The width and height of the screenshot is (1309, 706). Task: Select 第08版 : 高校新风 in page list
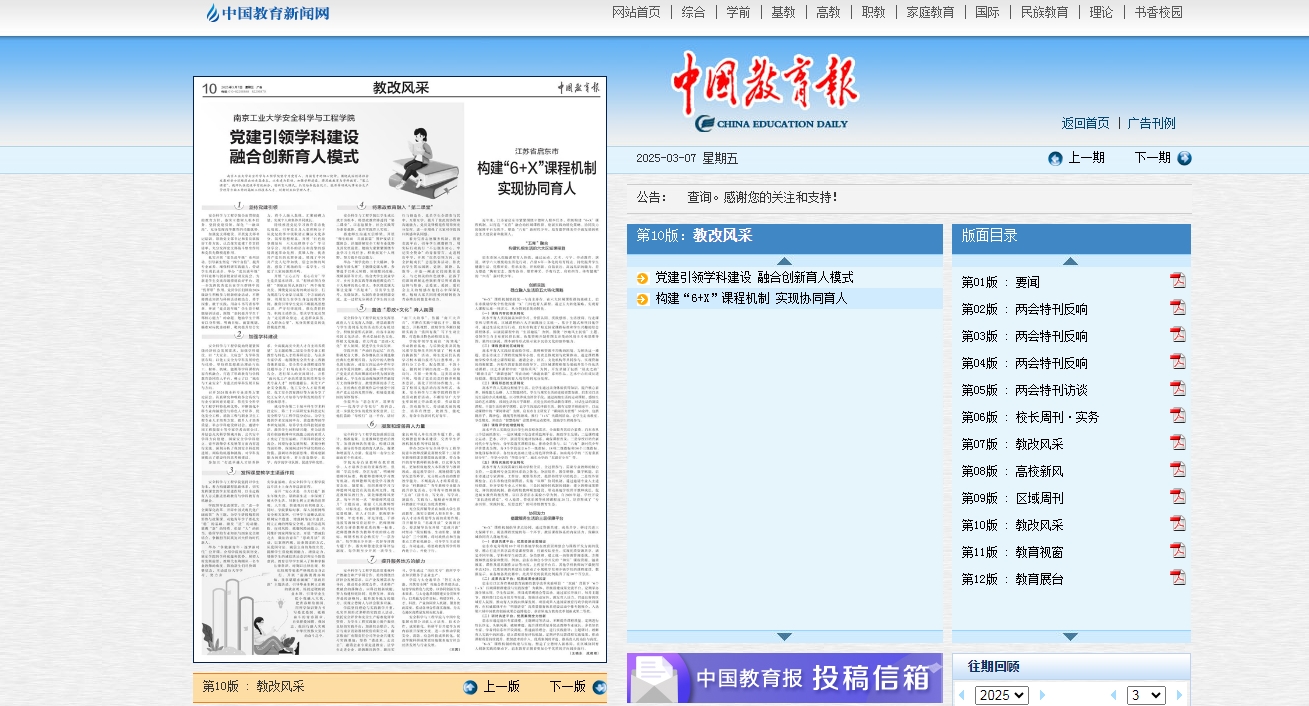1012,471
